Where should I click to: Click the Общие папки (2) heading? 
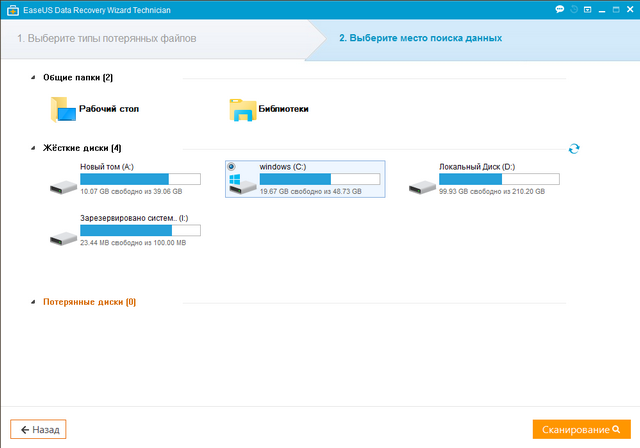point(78,77)
